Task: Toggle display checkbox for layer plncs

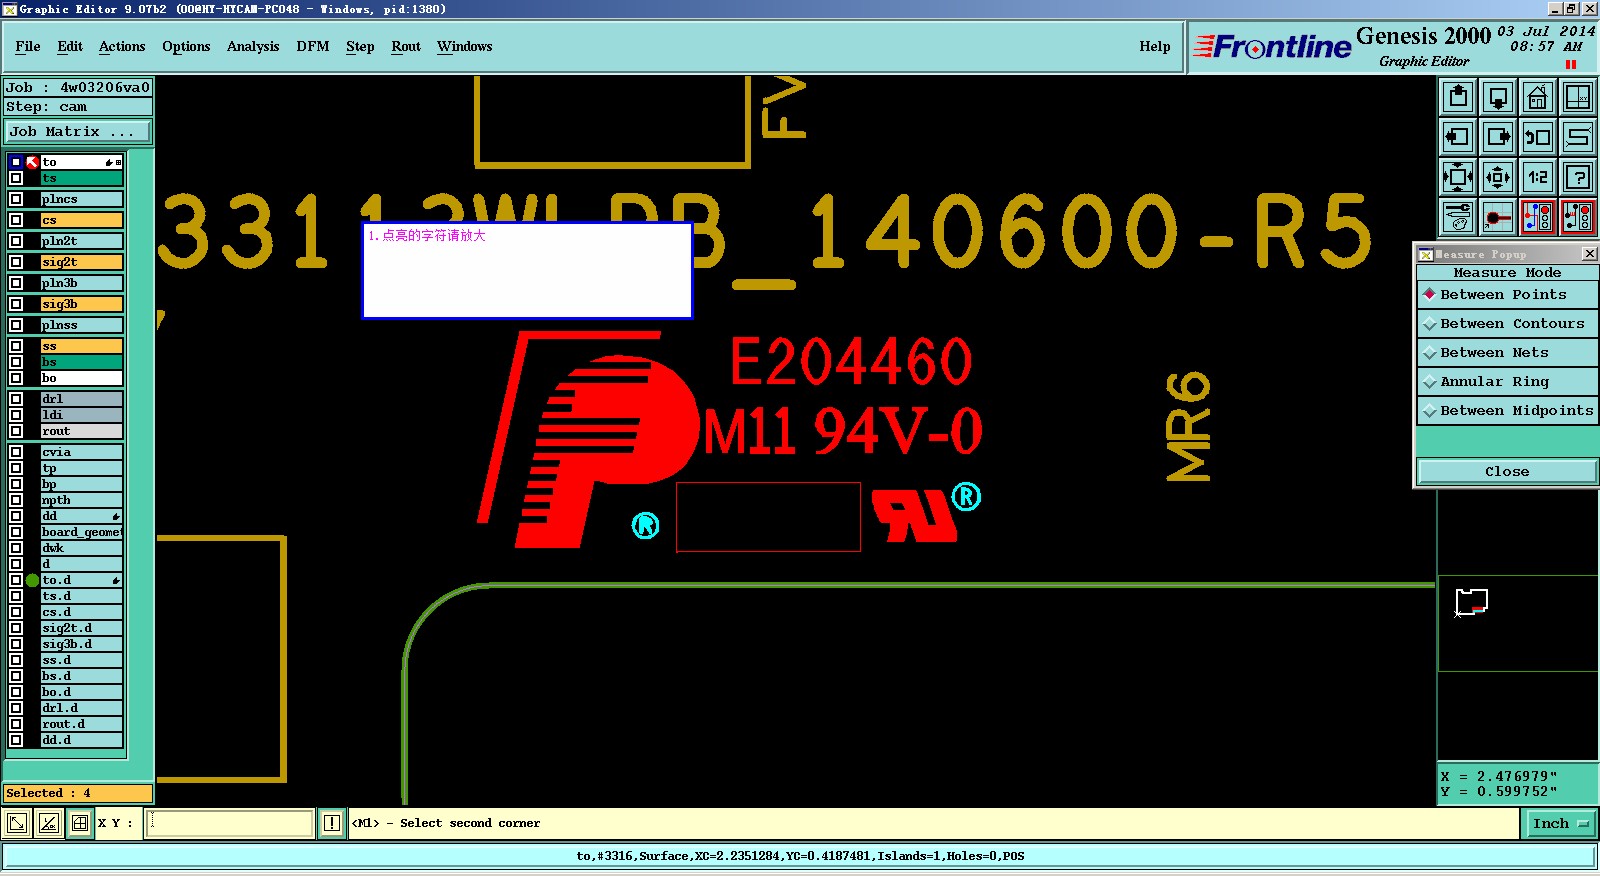Action: point(16,199)
